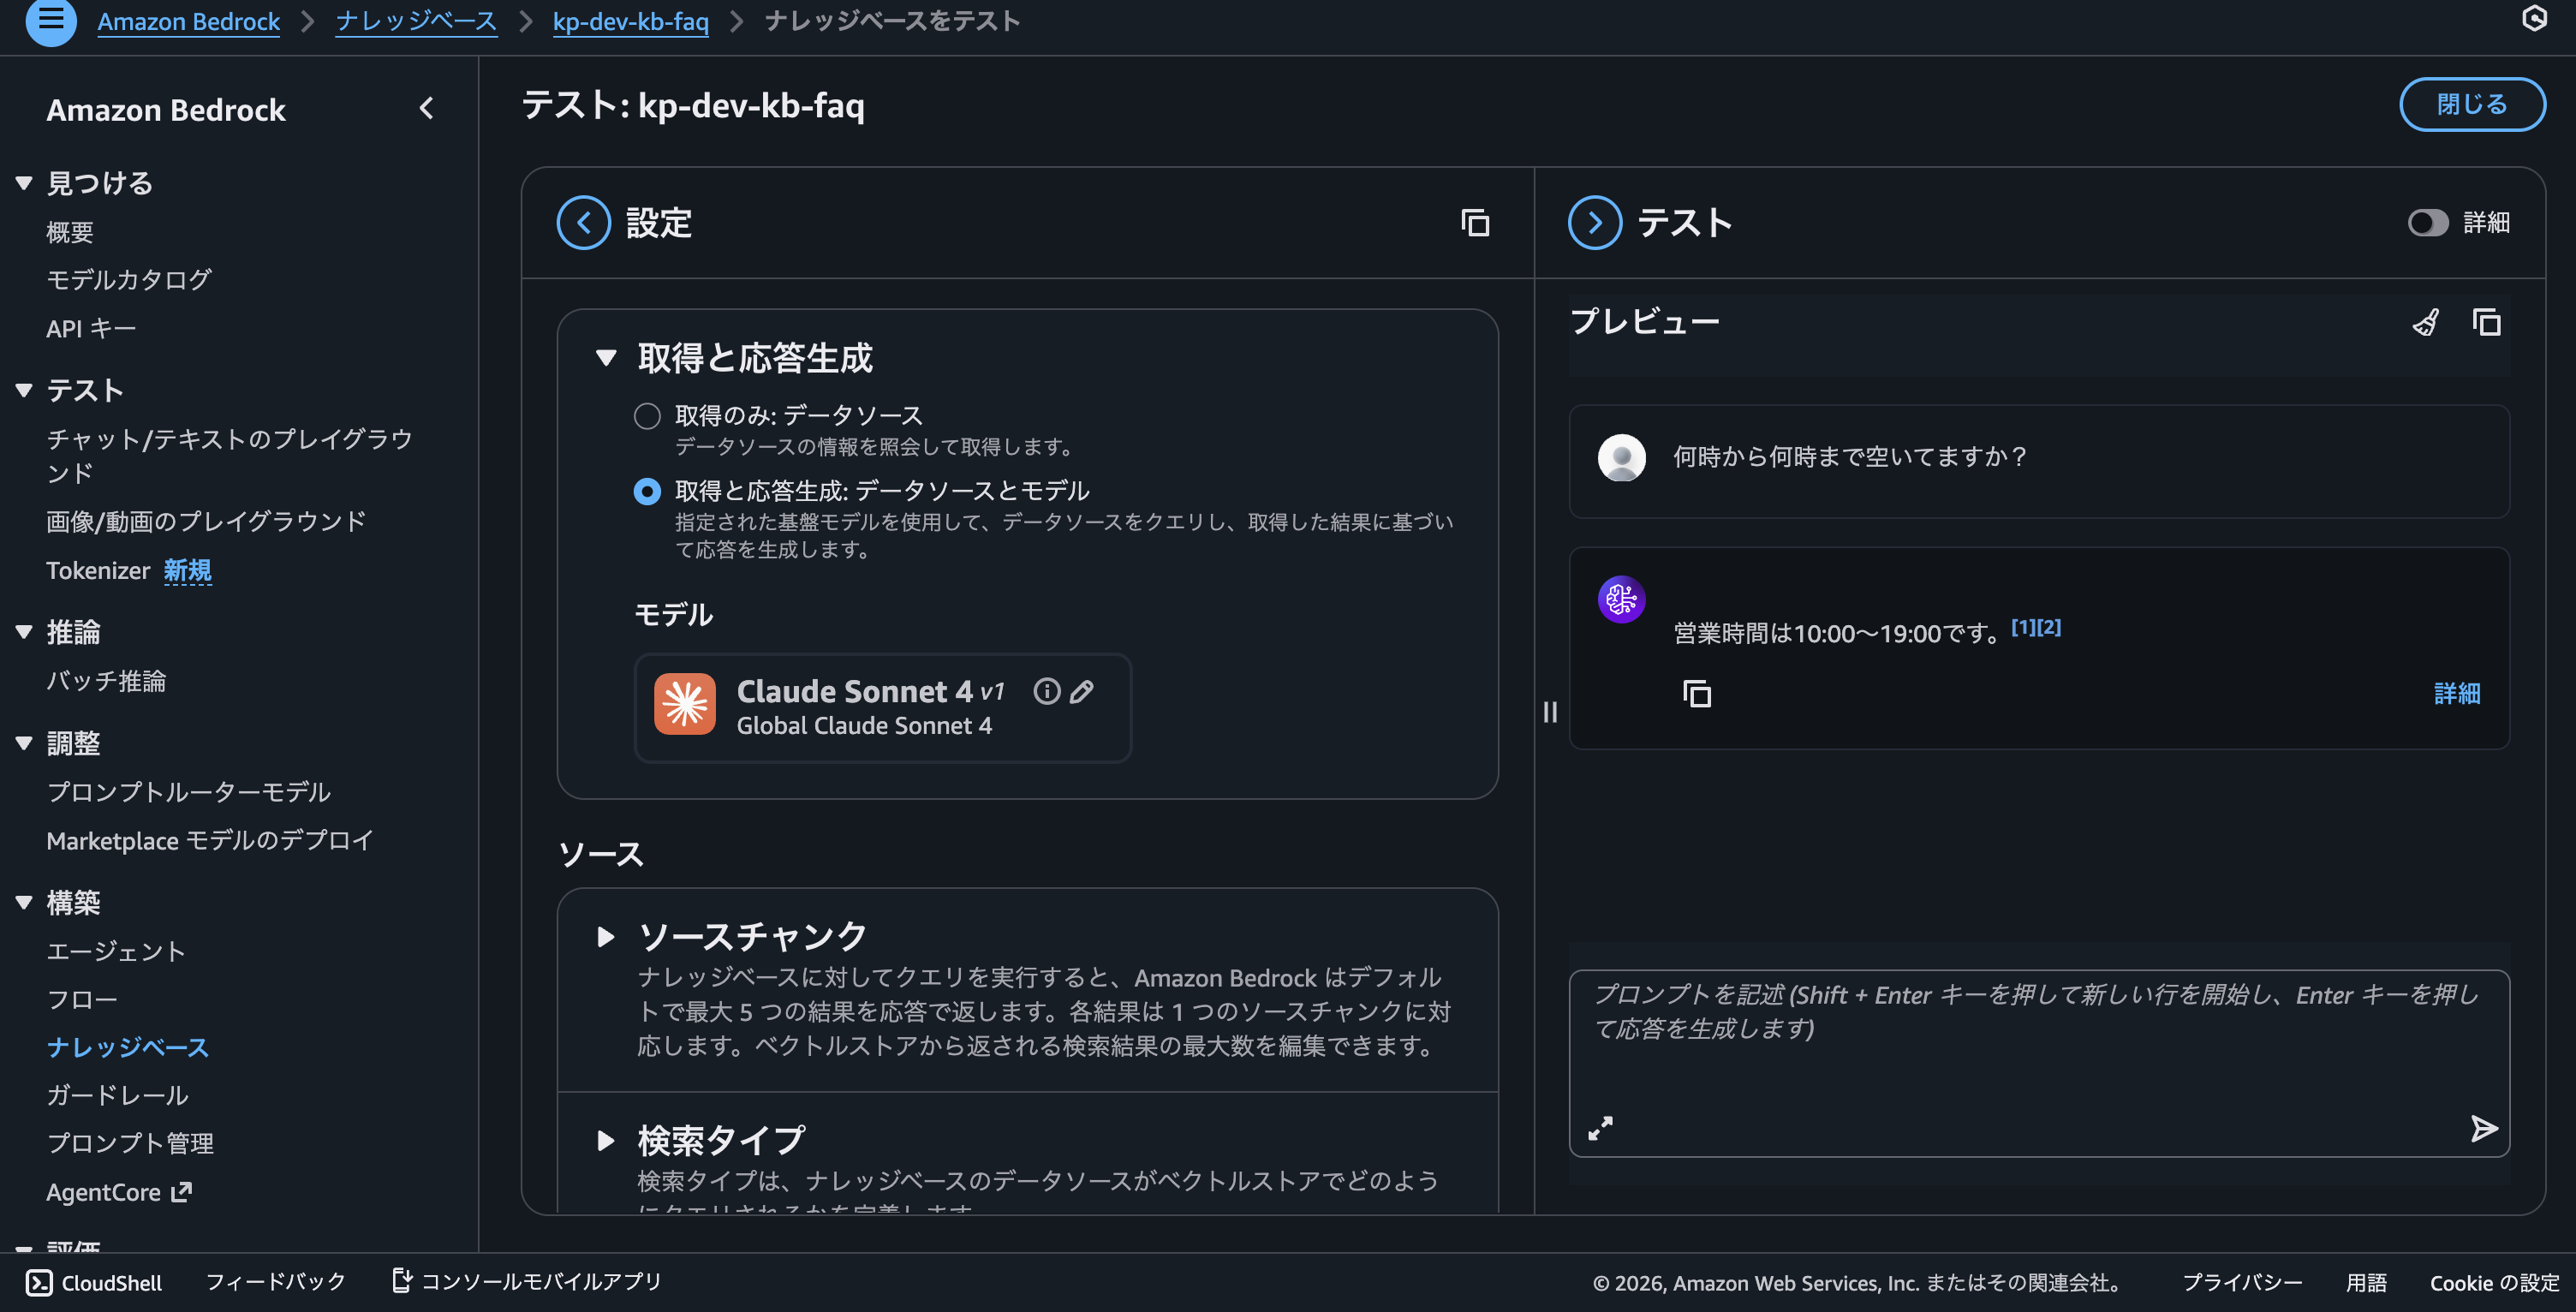The height and width of the screenshot is (1312, 2576).
Task: Copy the 営業時間 response with its copy icon
Action: point(1699,694)
